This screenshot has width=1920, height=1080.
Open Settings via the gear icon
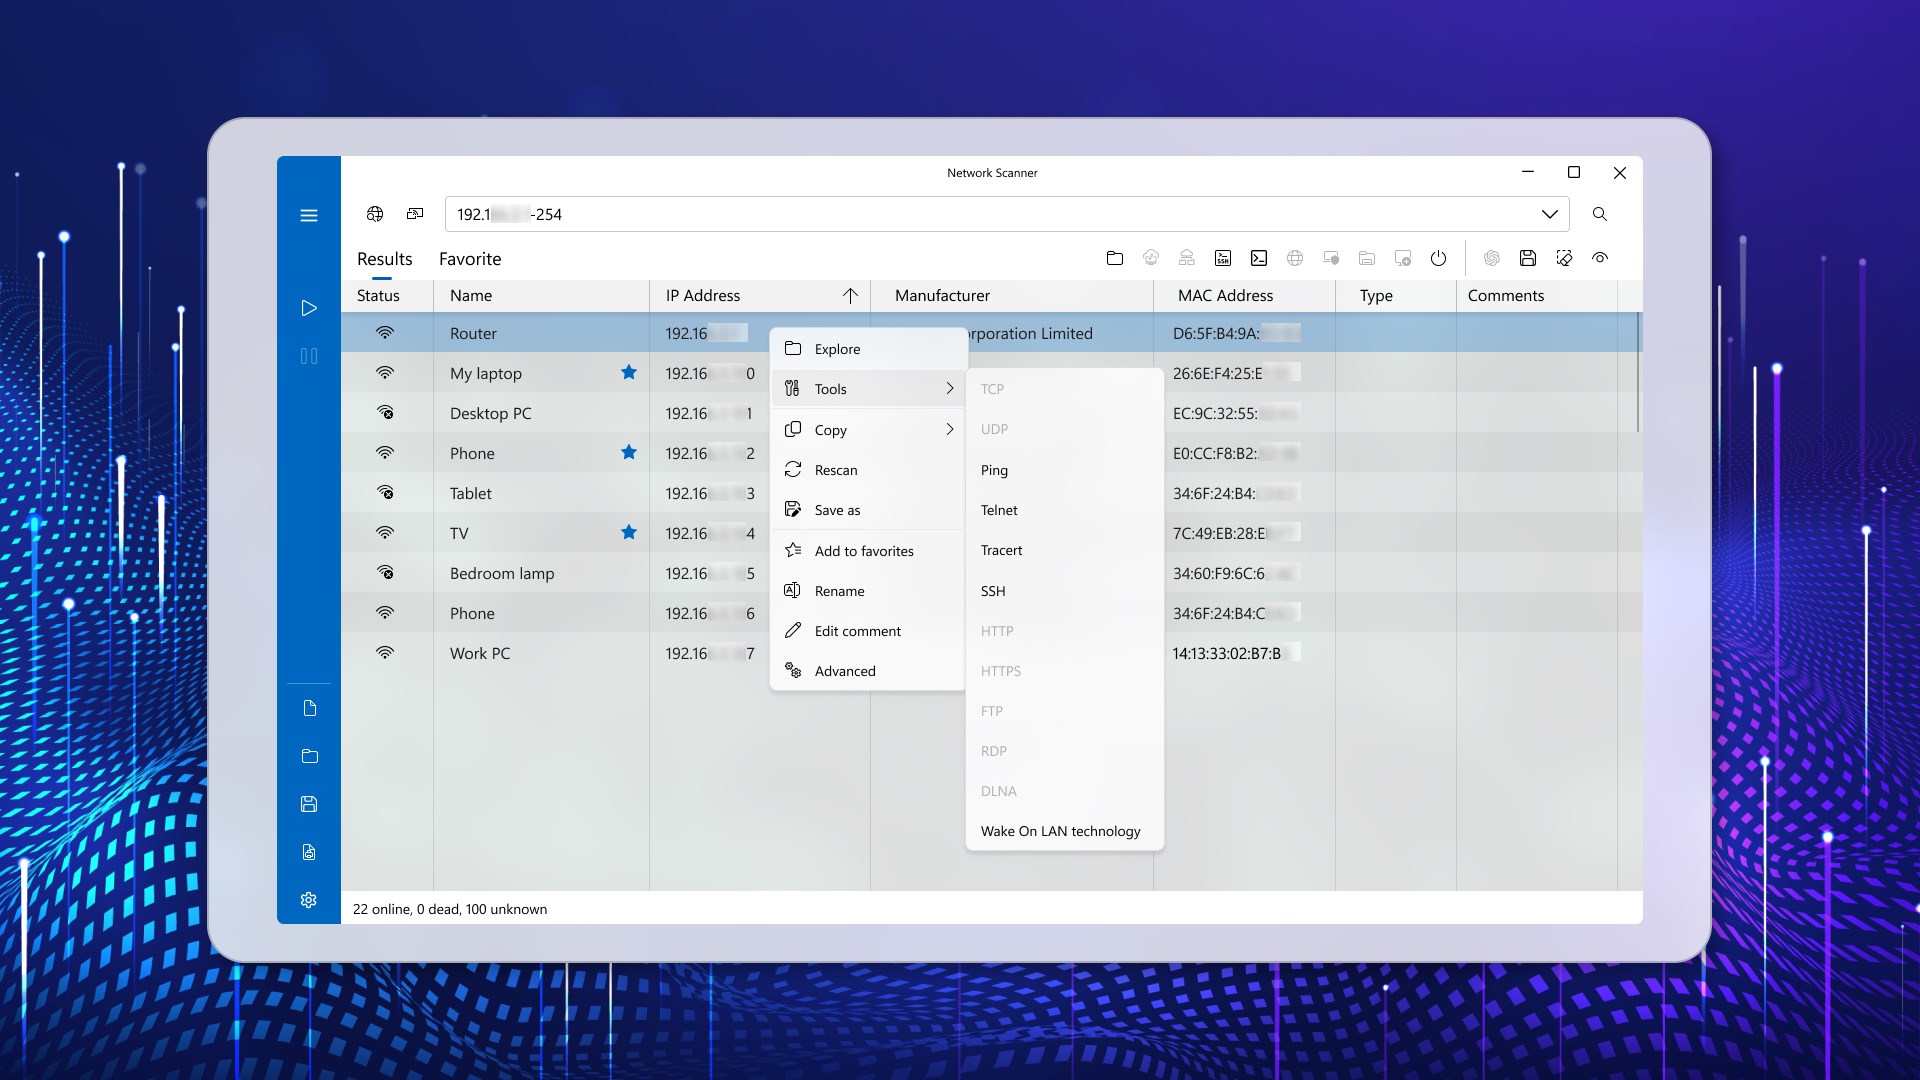[309, 900]
